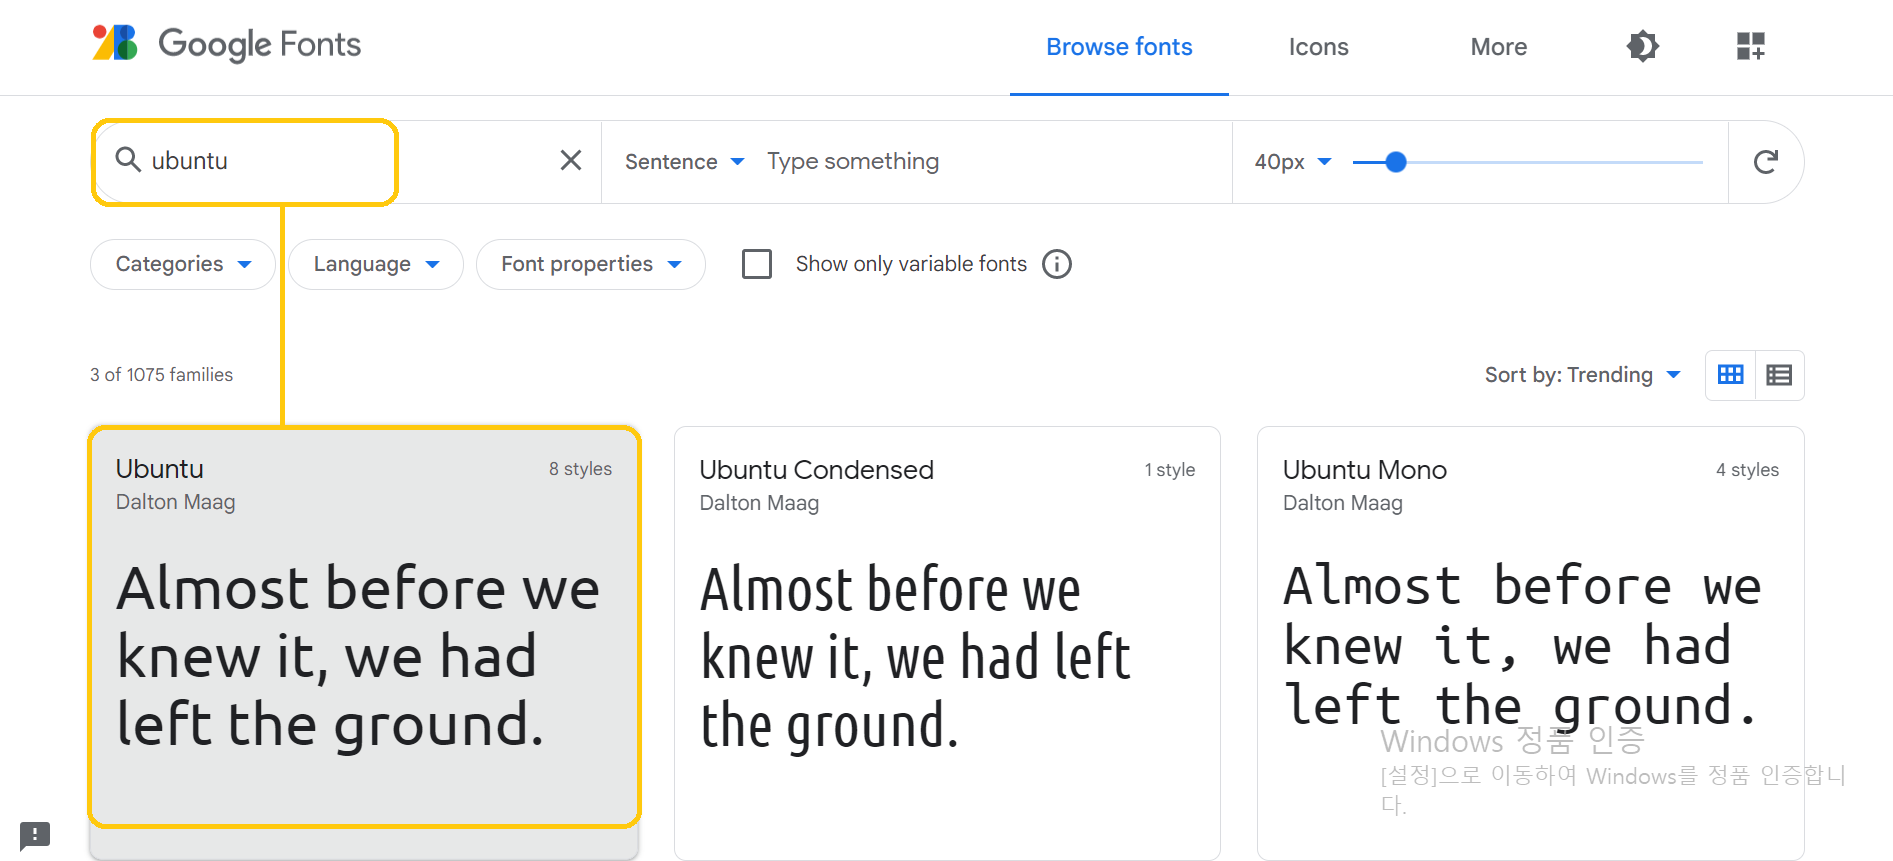
Task: Open the feedback icon at bottom left
Action: (35, 834)
